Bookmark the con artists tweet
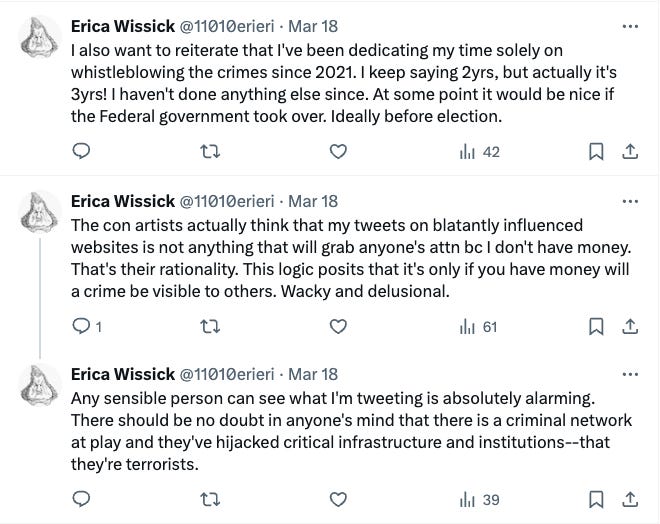Screen dimensions: 660x524 (596, 326)
